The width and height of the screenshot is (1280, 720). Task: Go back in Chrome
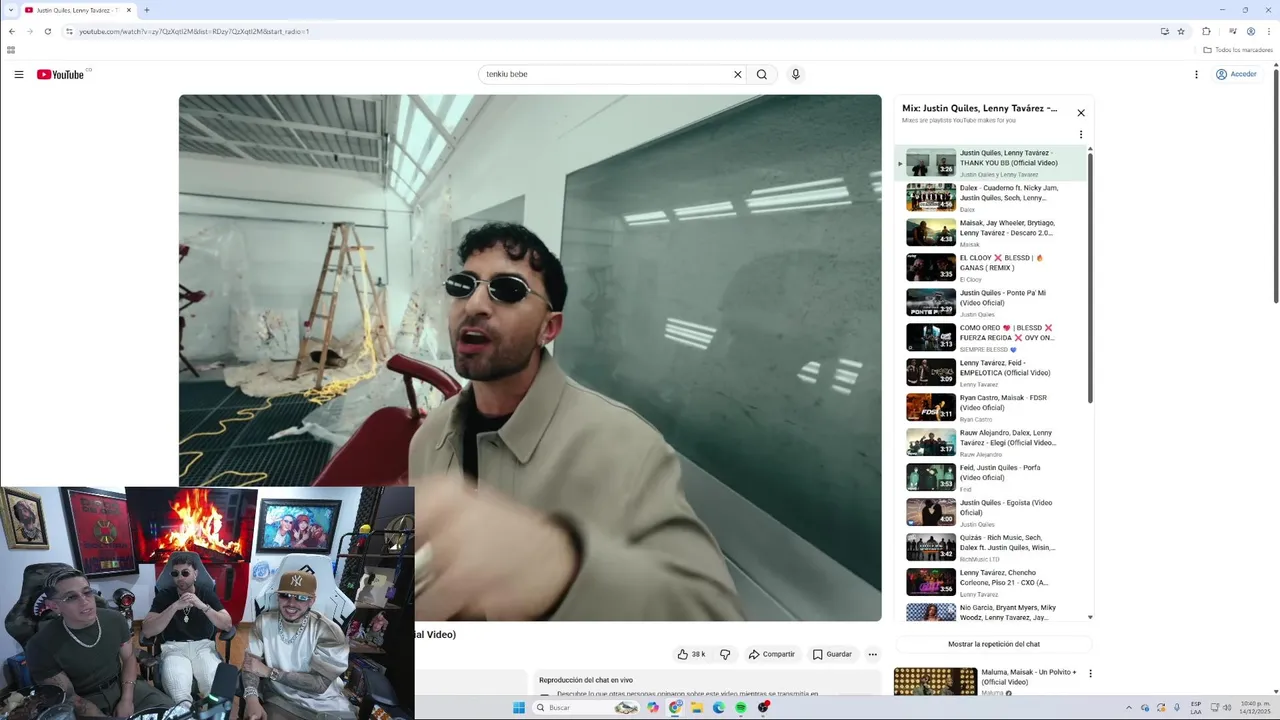11,31
